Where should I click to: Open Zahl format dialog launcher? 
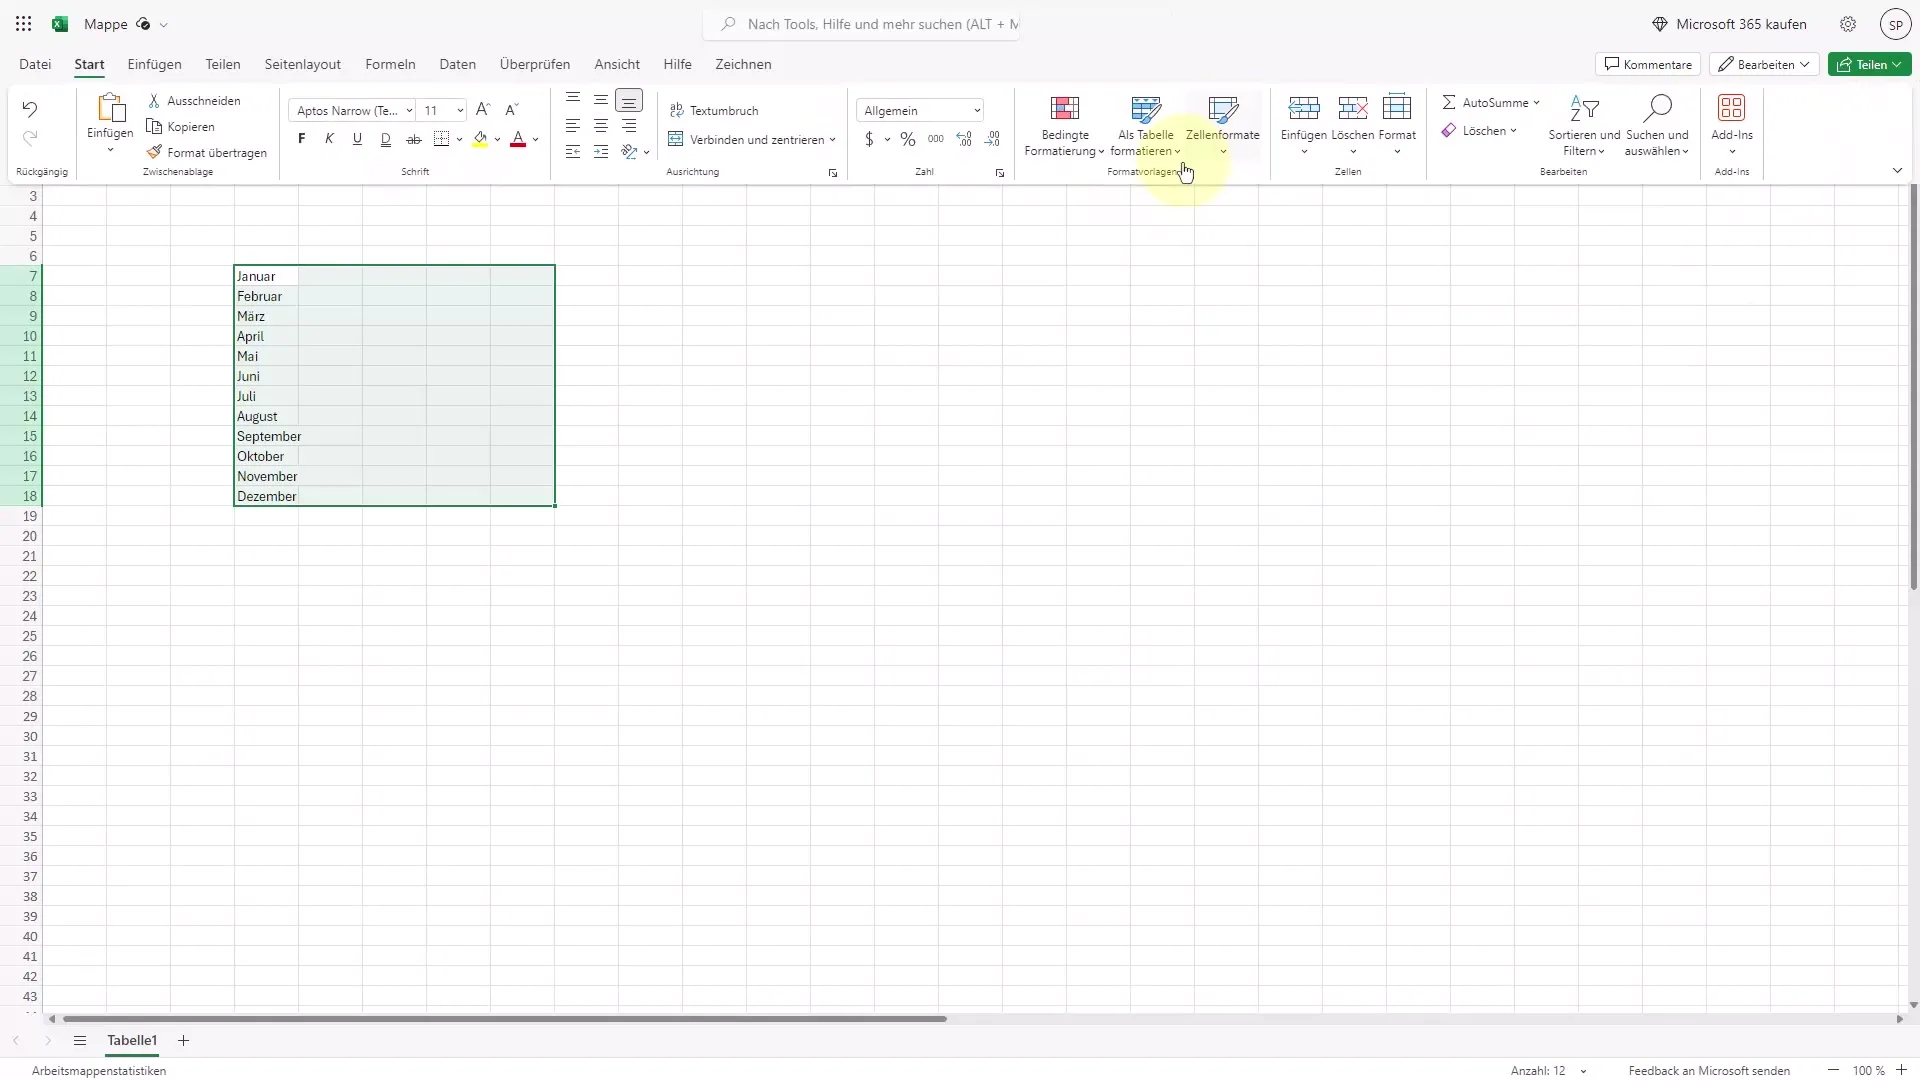pyautogui.click(x=1000, y=173)
